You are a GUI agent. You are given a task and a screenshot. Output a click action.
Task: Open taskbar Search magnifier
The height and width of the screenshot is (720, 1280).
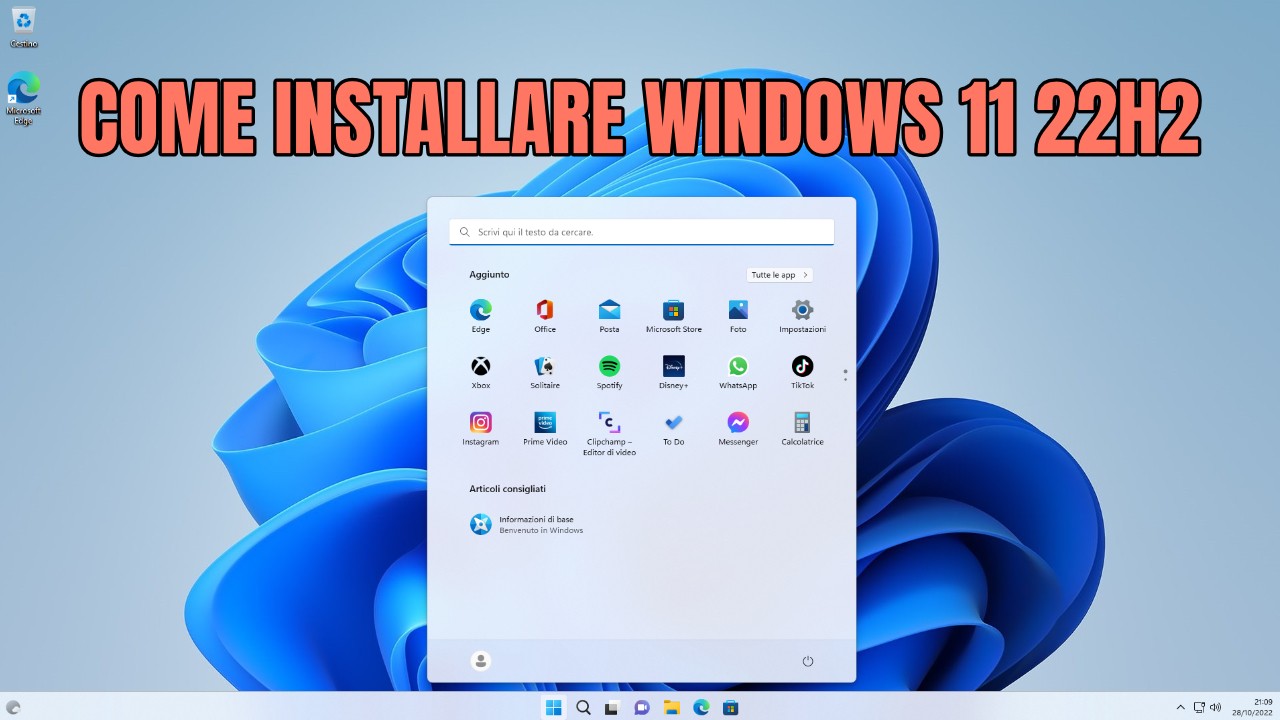click(583, 707)
